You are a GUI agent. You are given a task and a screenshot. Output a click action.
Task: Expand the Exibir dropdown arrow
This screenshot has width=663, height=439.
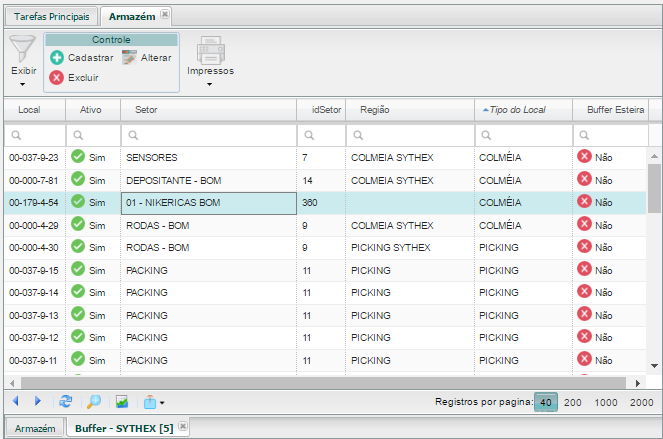pyautogui.click(x=22, y=84)
